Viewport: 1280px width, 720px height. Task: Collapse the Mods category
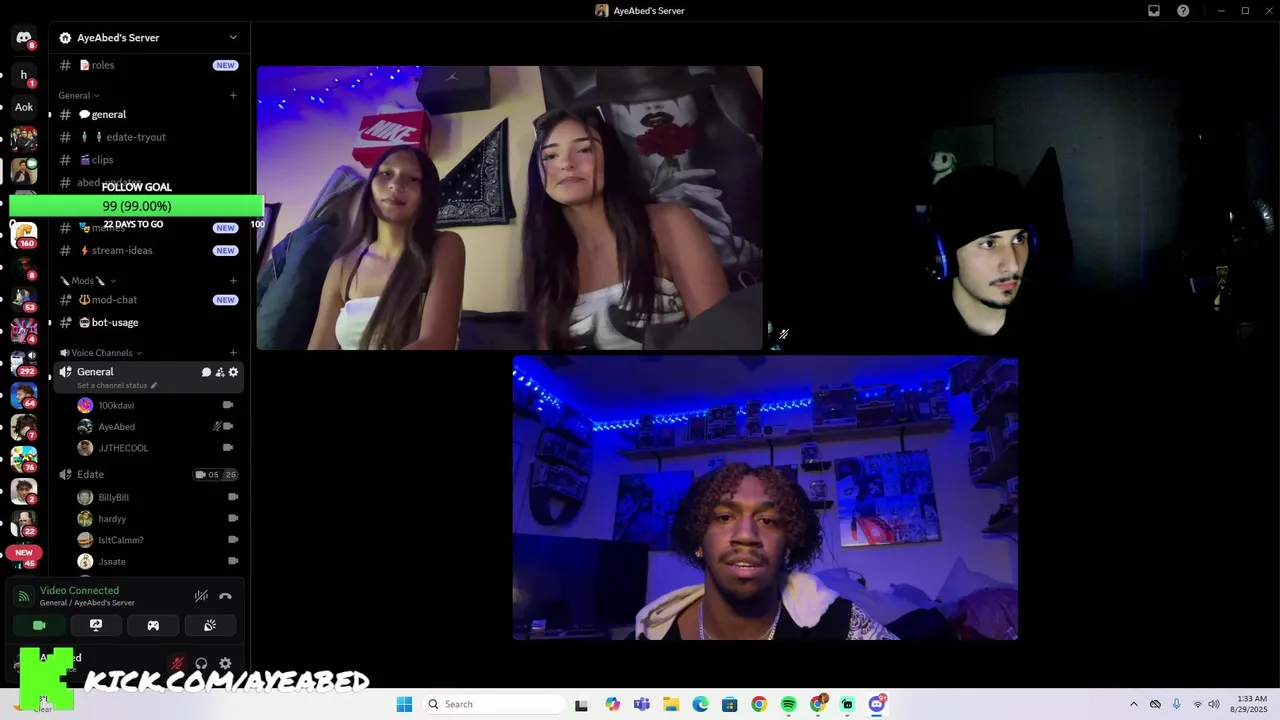[x=88, y=281]
